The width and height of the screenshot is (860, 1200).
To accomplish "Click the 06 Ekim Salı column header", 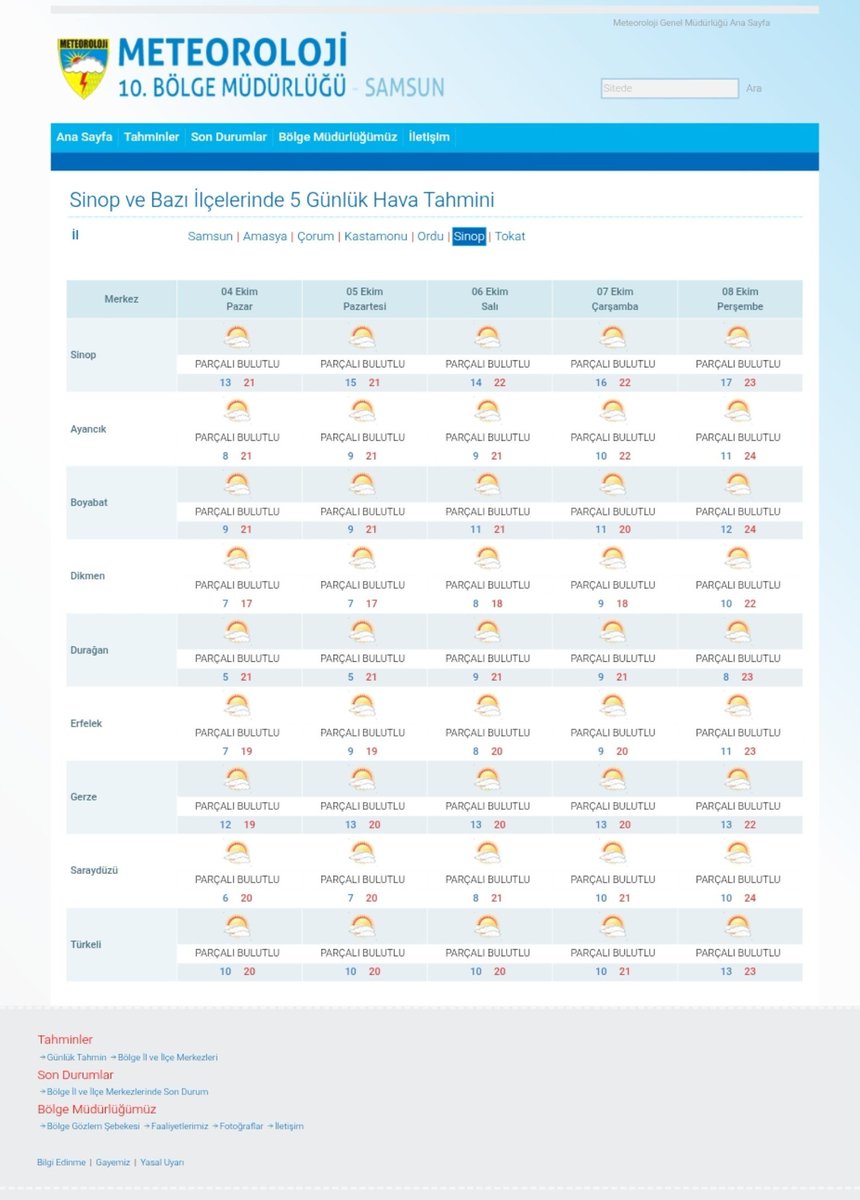I will click(x=490, y=299).
